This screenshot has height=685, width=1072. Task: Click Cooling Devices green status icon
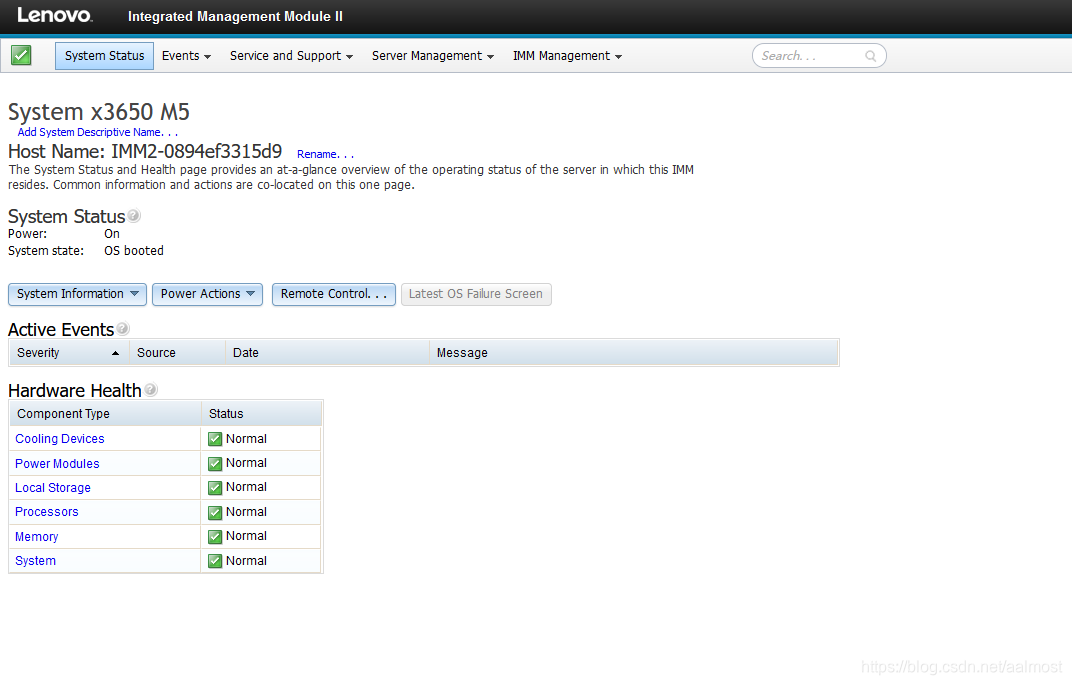click(215, 439)
